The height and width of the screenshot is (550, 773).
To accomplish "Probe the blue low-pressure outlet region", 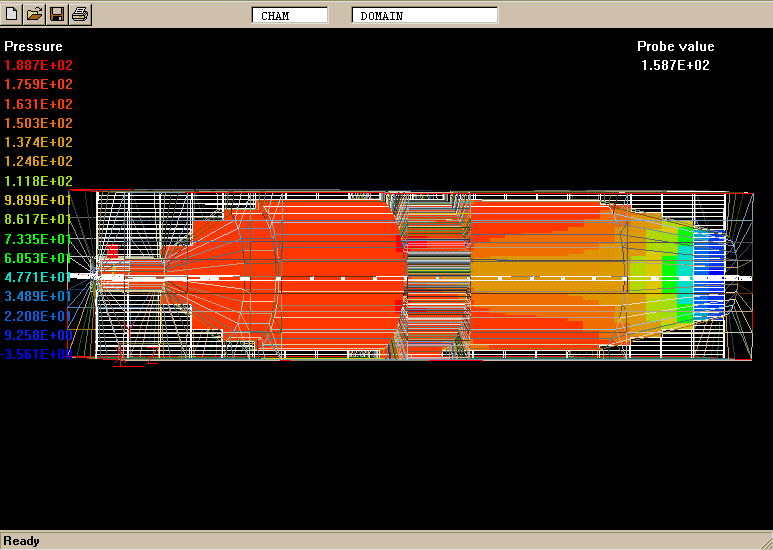I will 708,272.
